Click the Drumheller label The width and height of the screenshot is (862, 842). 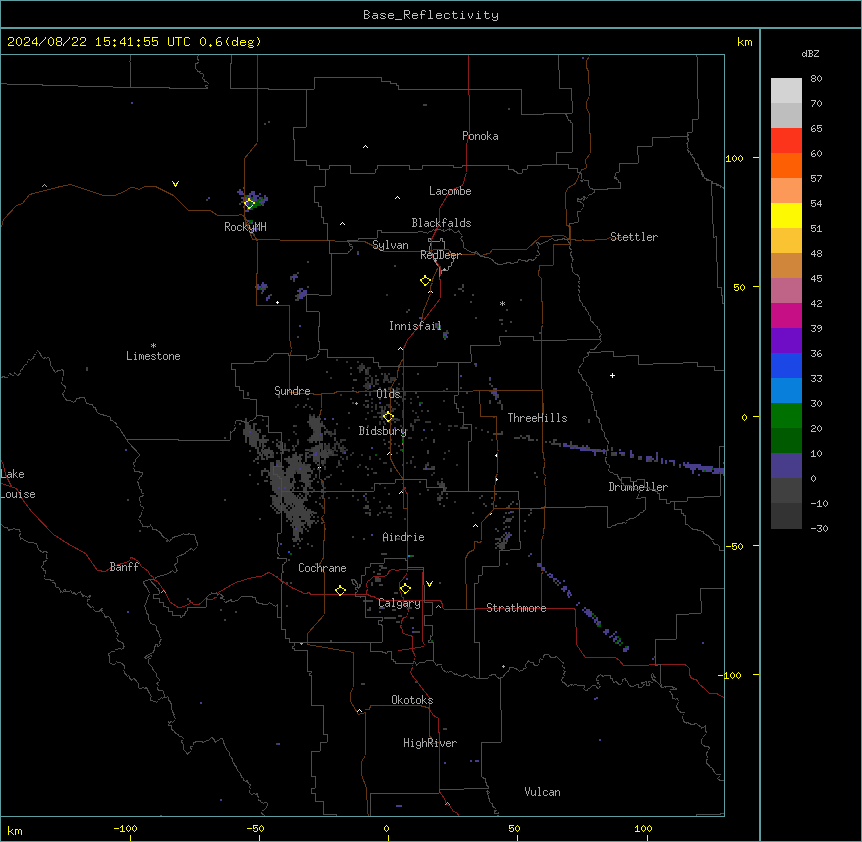638,487
